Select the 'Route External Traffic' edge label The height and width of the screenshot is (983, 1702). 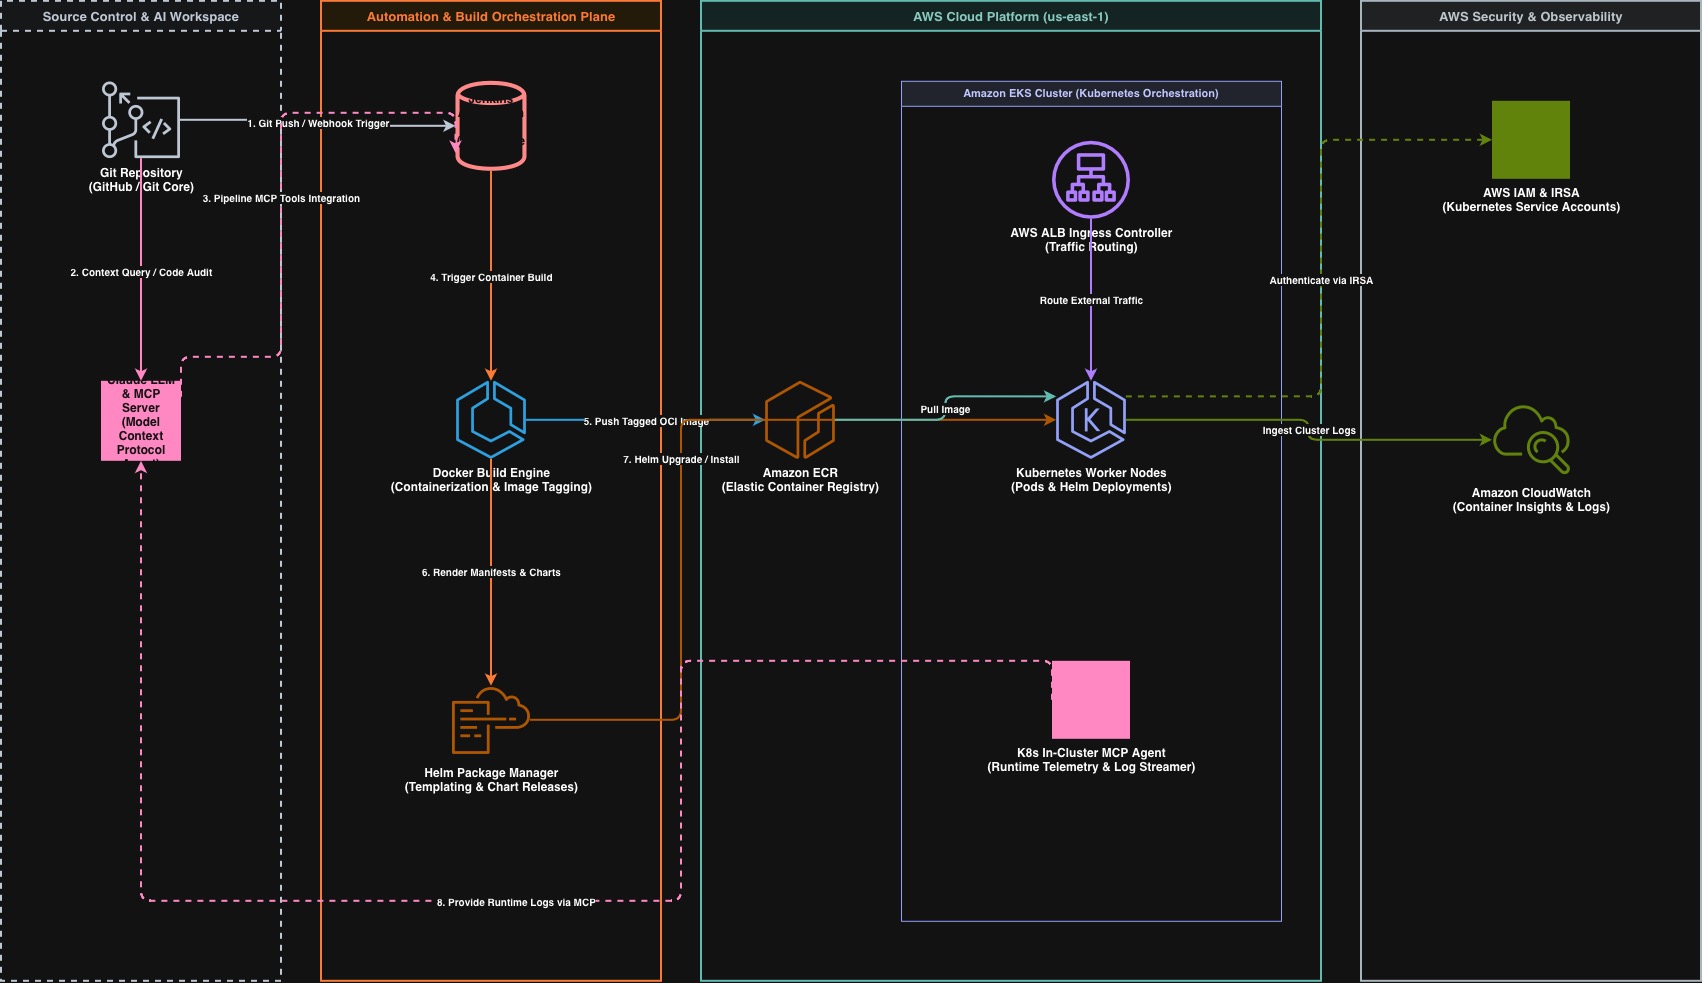pyautogui.click(x=1091, y=301)
